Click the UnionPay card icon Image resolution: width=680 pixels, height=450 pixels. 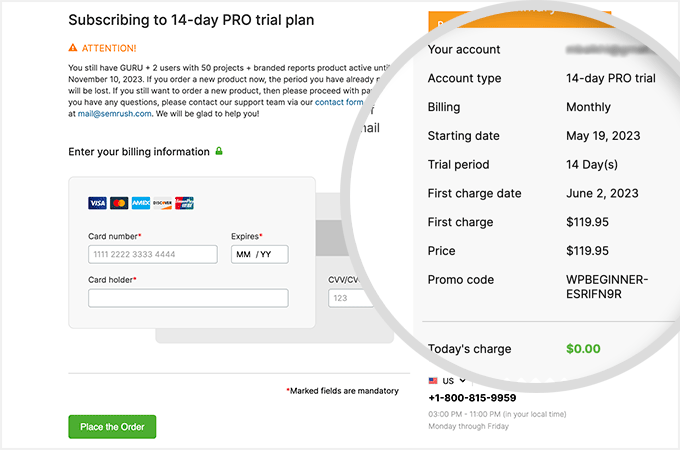click(184, 203)
